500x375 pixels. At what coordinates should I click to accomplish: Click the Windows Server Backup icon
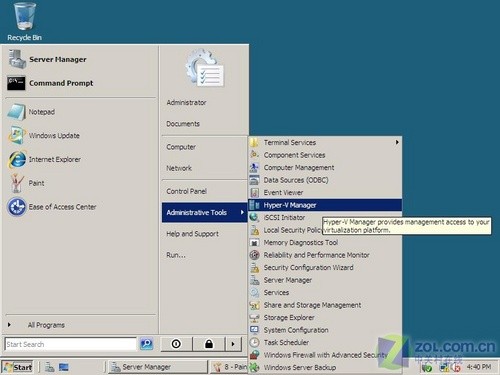(x=254, y=367)
